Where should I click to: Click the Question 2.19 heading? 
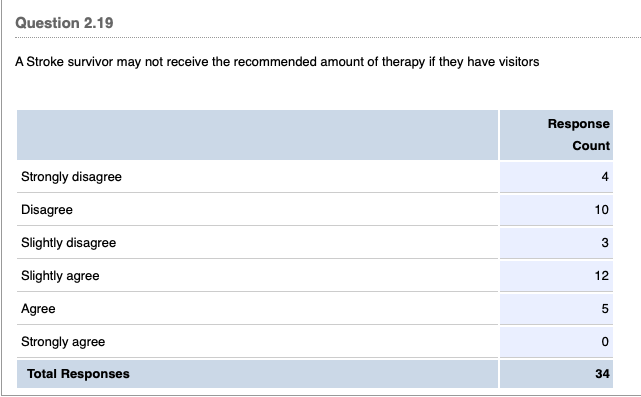click(64, 23)
